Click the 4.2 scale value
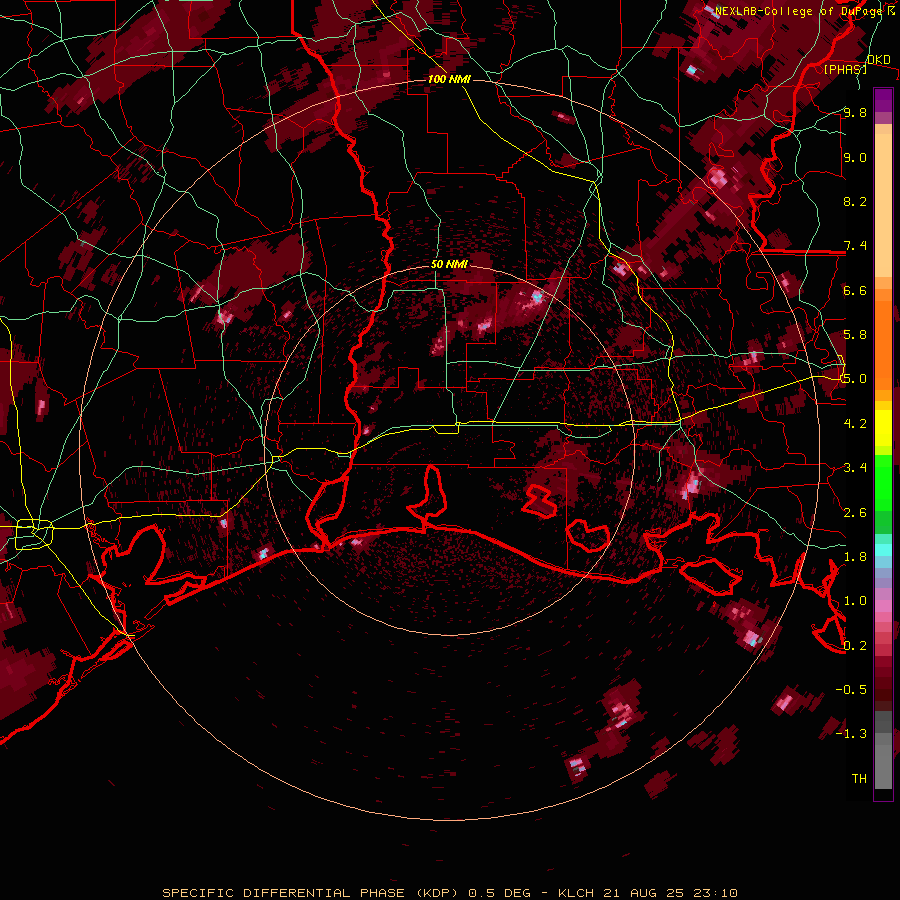 pos(855,423)
